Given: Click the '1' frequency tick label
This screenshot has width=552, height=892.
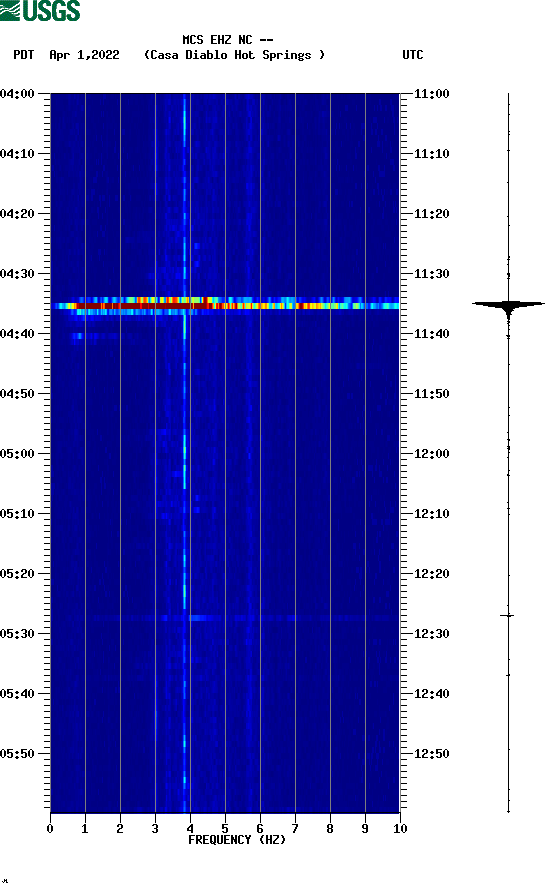Looking at the screenshot, I should point(85,829).
